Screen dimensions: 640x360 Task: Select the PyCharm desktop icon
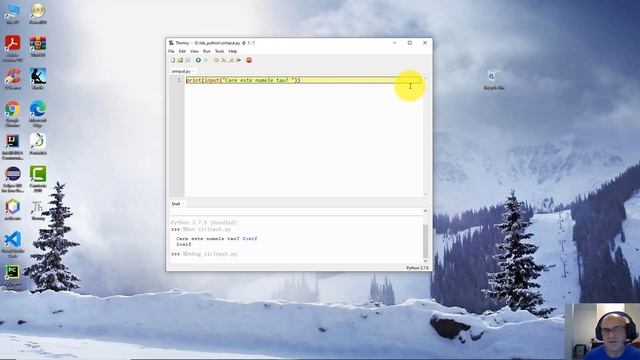[13, 276]
